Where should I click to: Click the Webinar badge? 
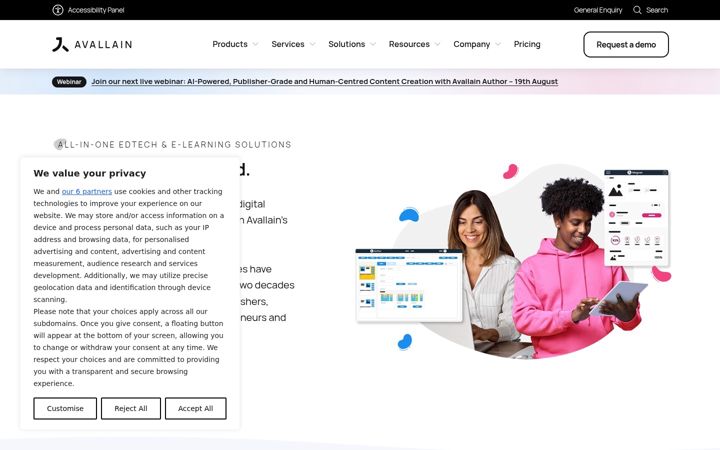69,82
